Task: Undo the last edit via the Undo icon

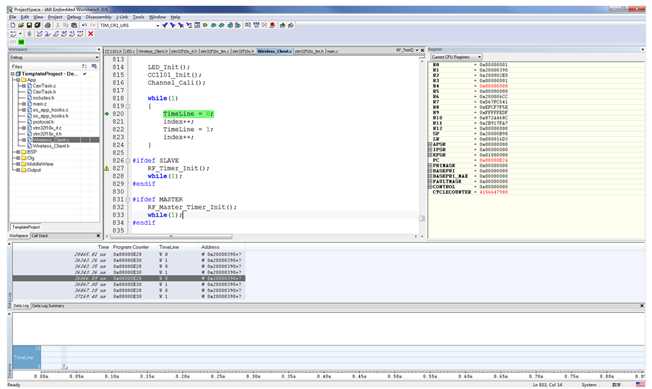Action: pos(84,25)
